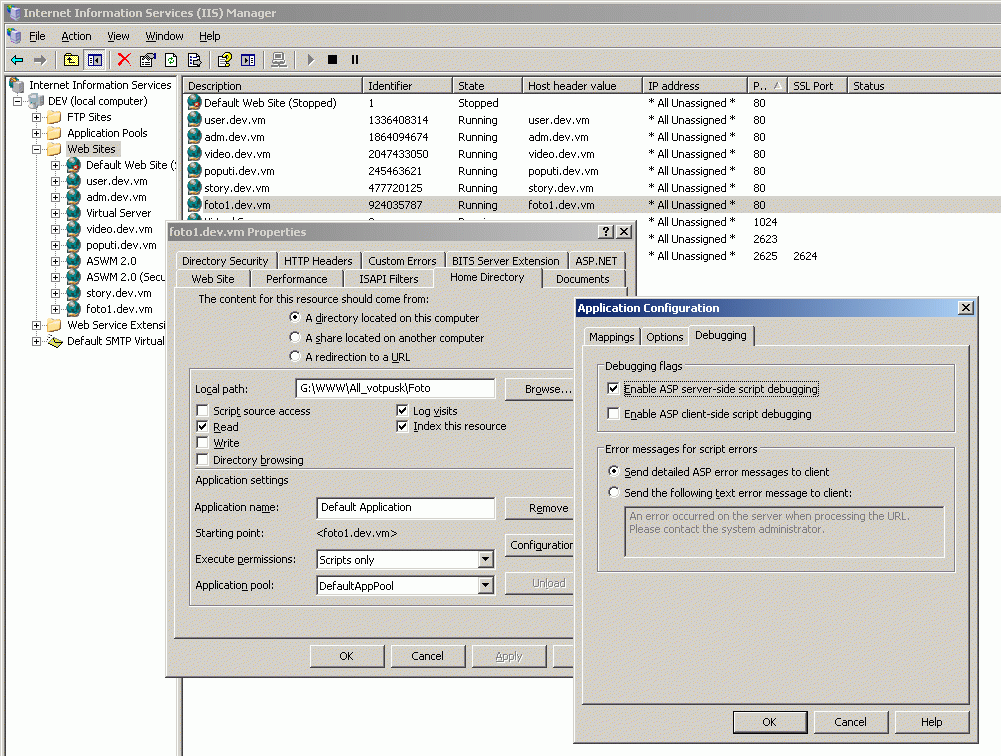Click the Application name input field
This screenshot has width=1001, height=756.
pos(405,508)
